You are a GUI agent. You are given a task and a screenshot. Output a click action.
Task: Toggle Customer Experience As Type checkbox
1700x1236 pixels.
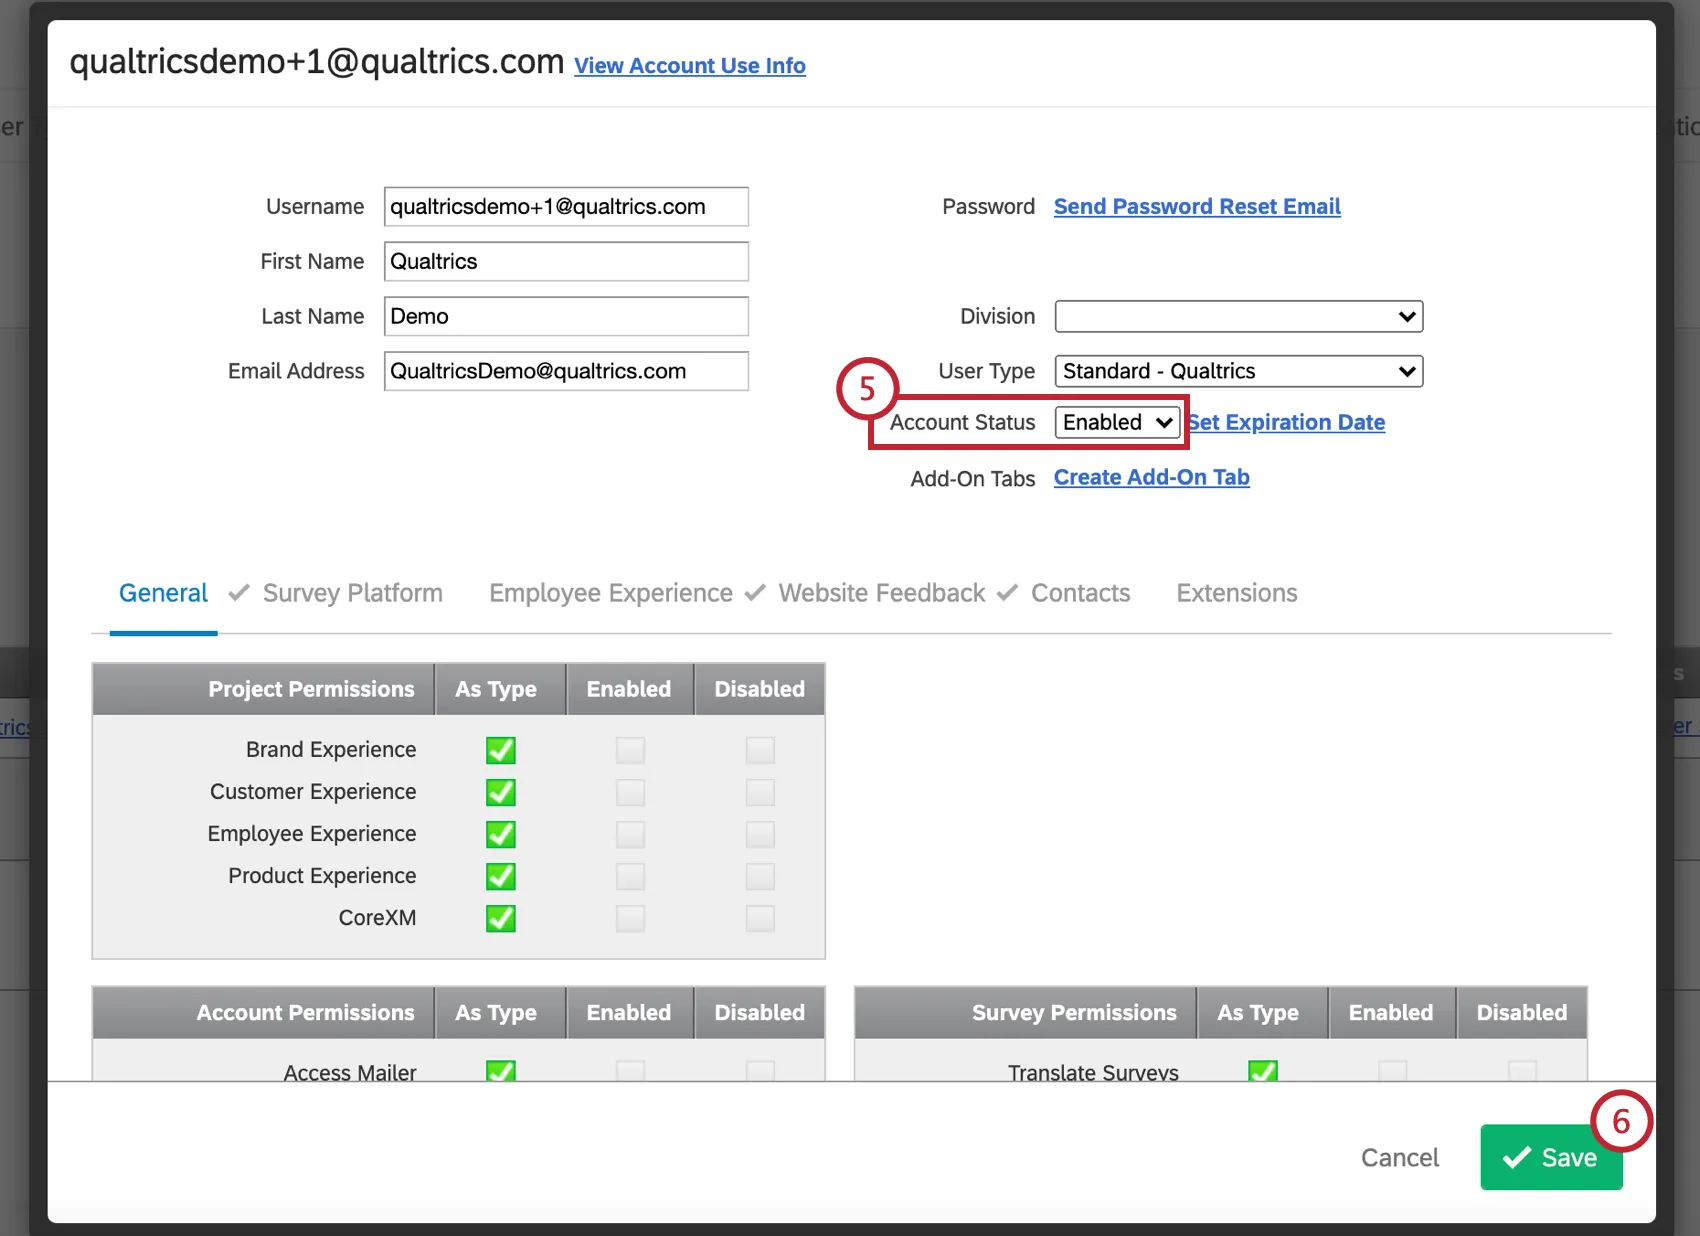point(501,792)
